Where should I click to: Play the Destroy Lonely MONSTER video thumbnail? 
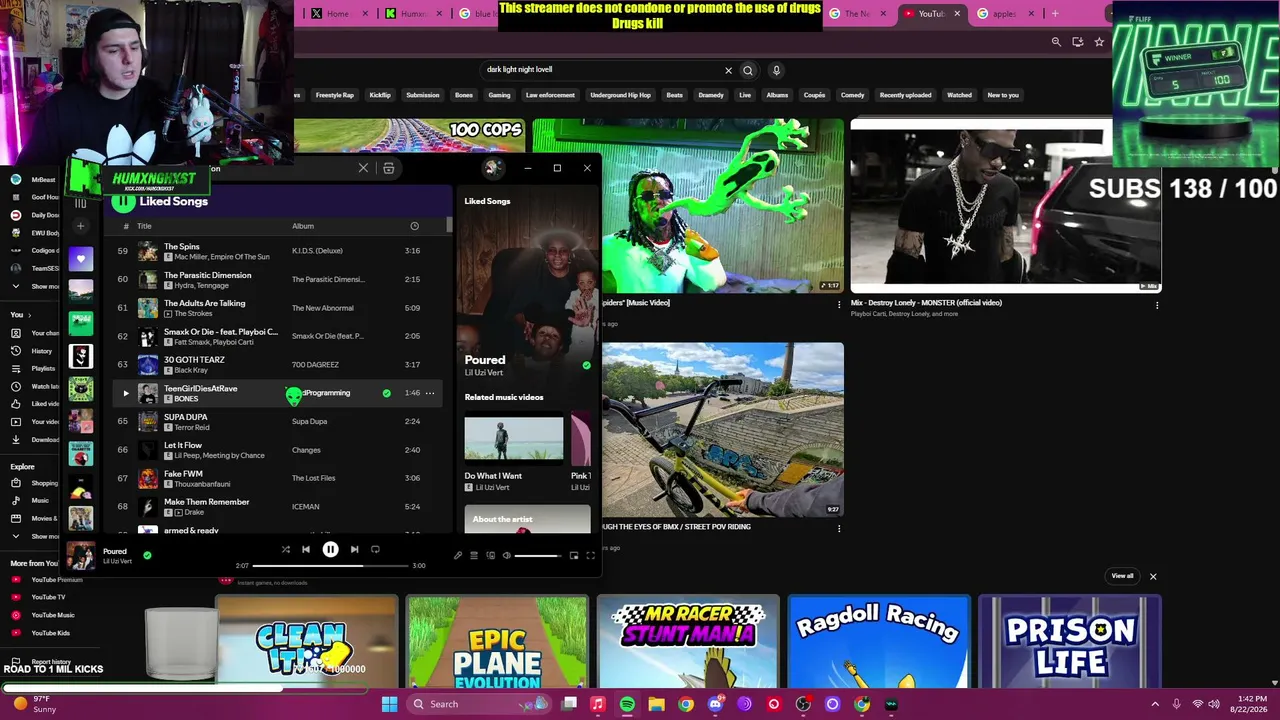(x=1005, y=205)
